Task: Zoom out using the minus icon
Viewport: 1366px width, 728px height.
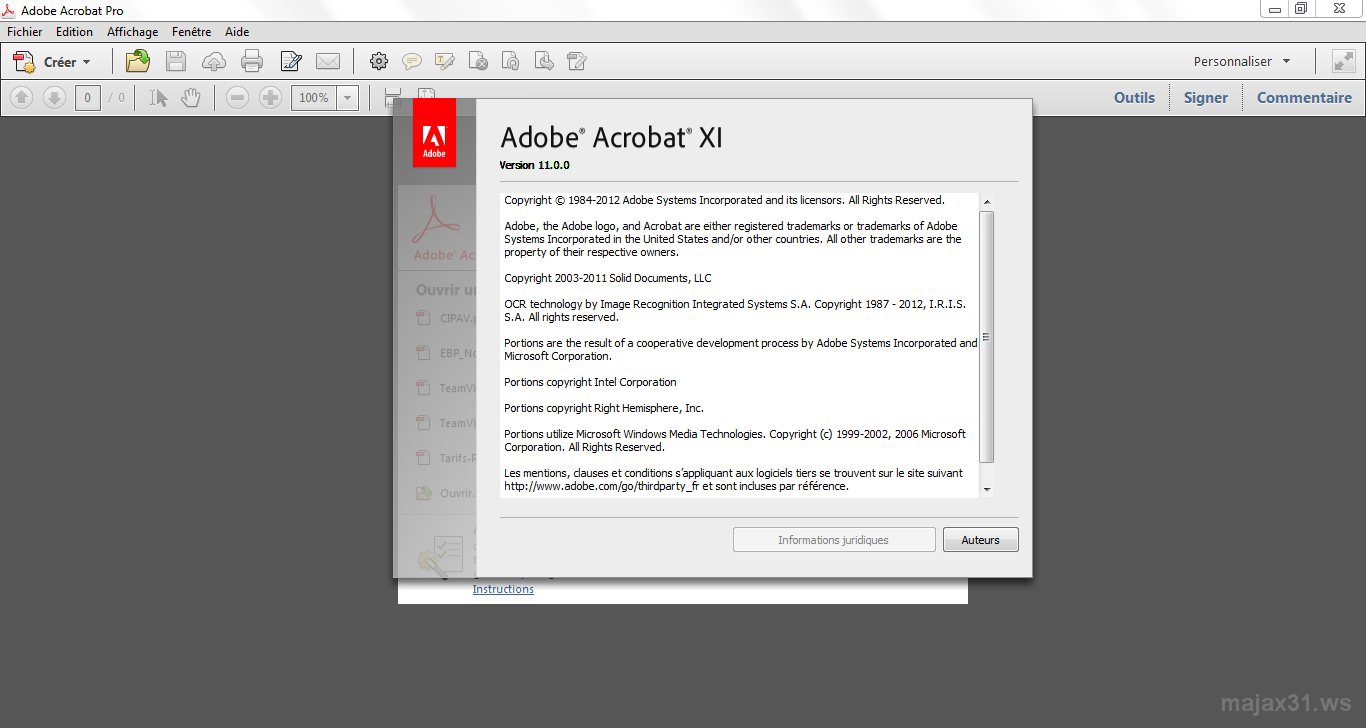Action: [237, 97]
